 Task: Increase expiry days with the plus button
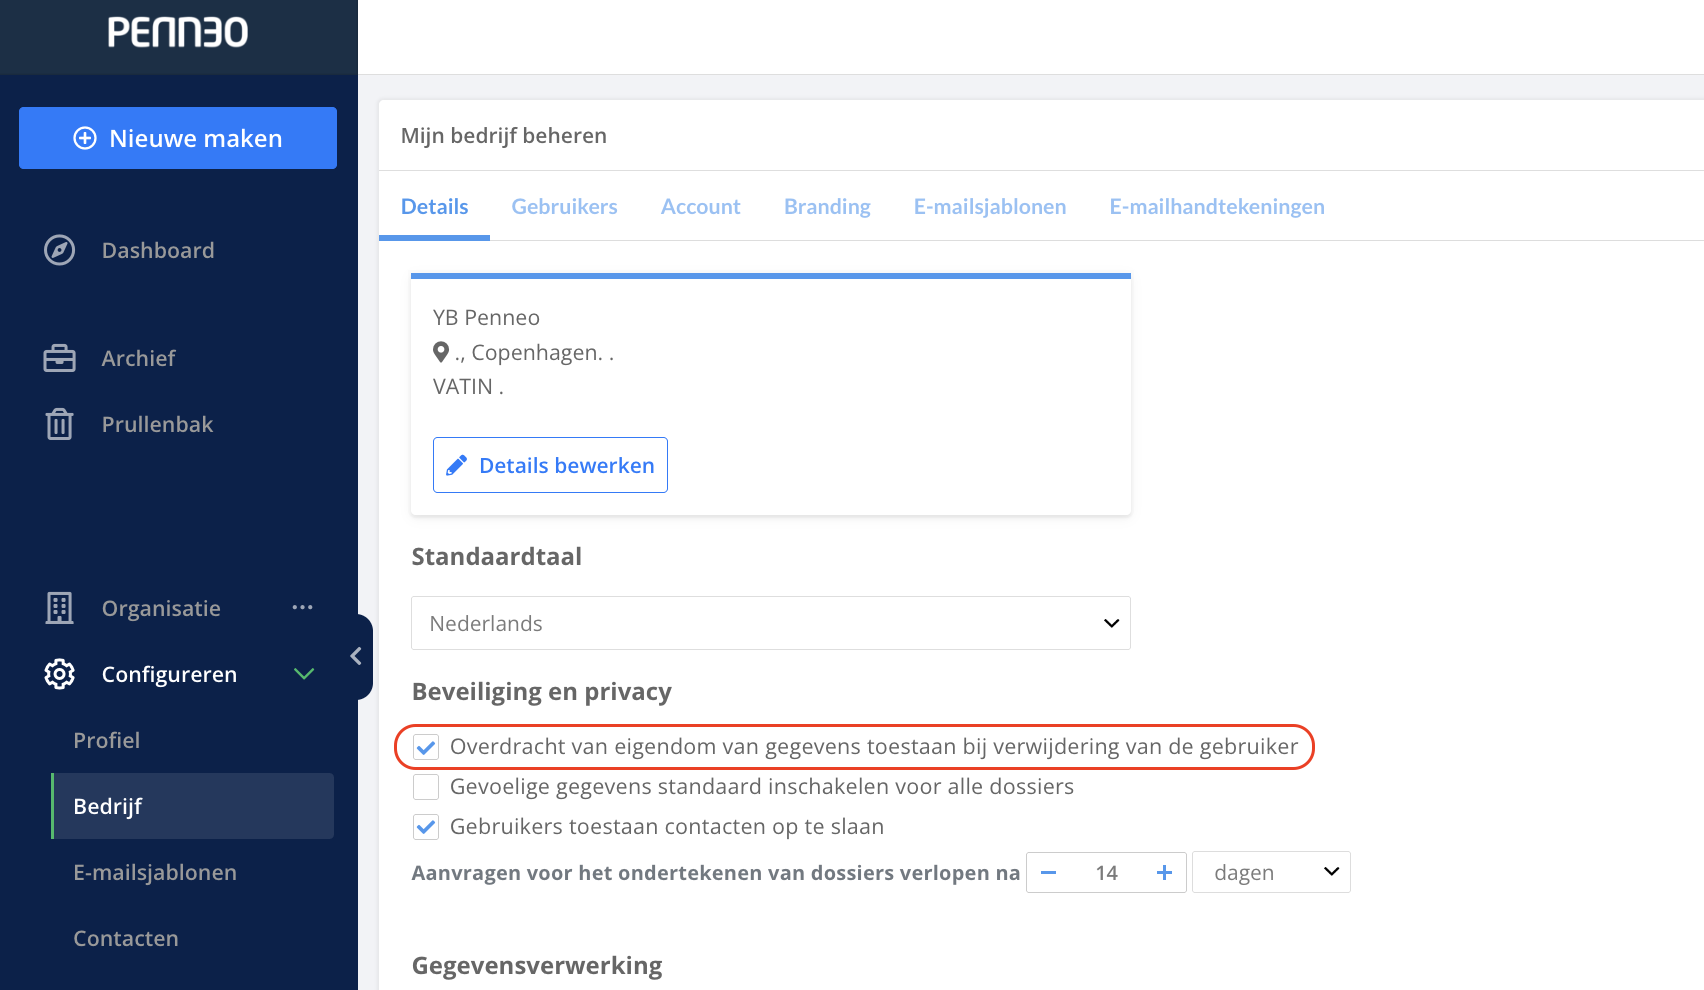click(x=1164, y=873)
